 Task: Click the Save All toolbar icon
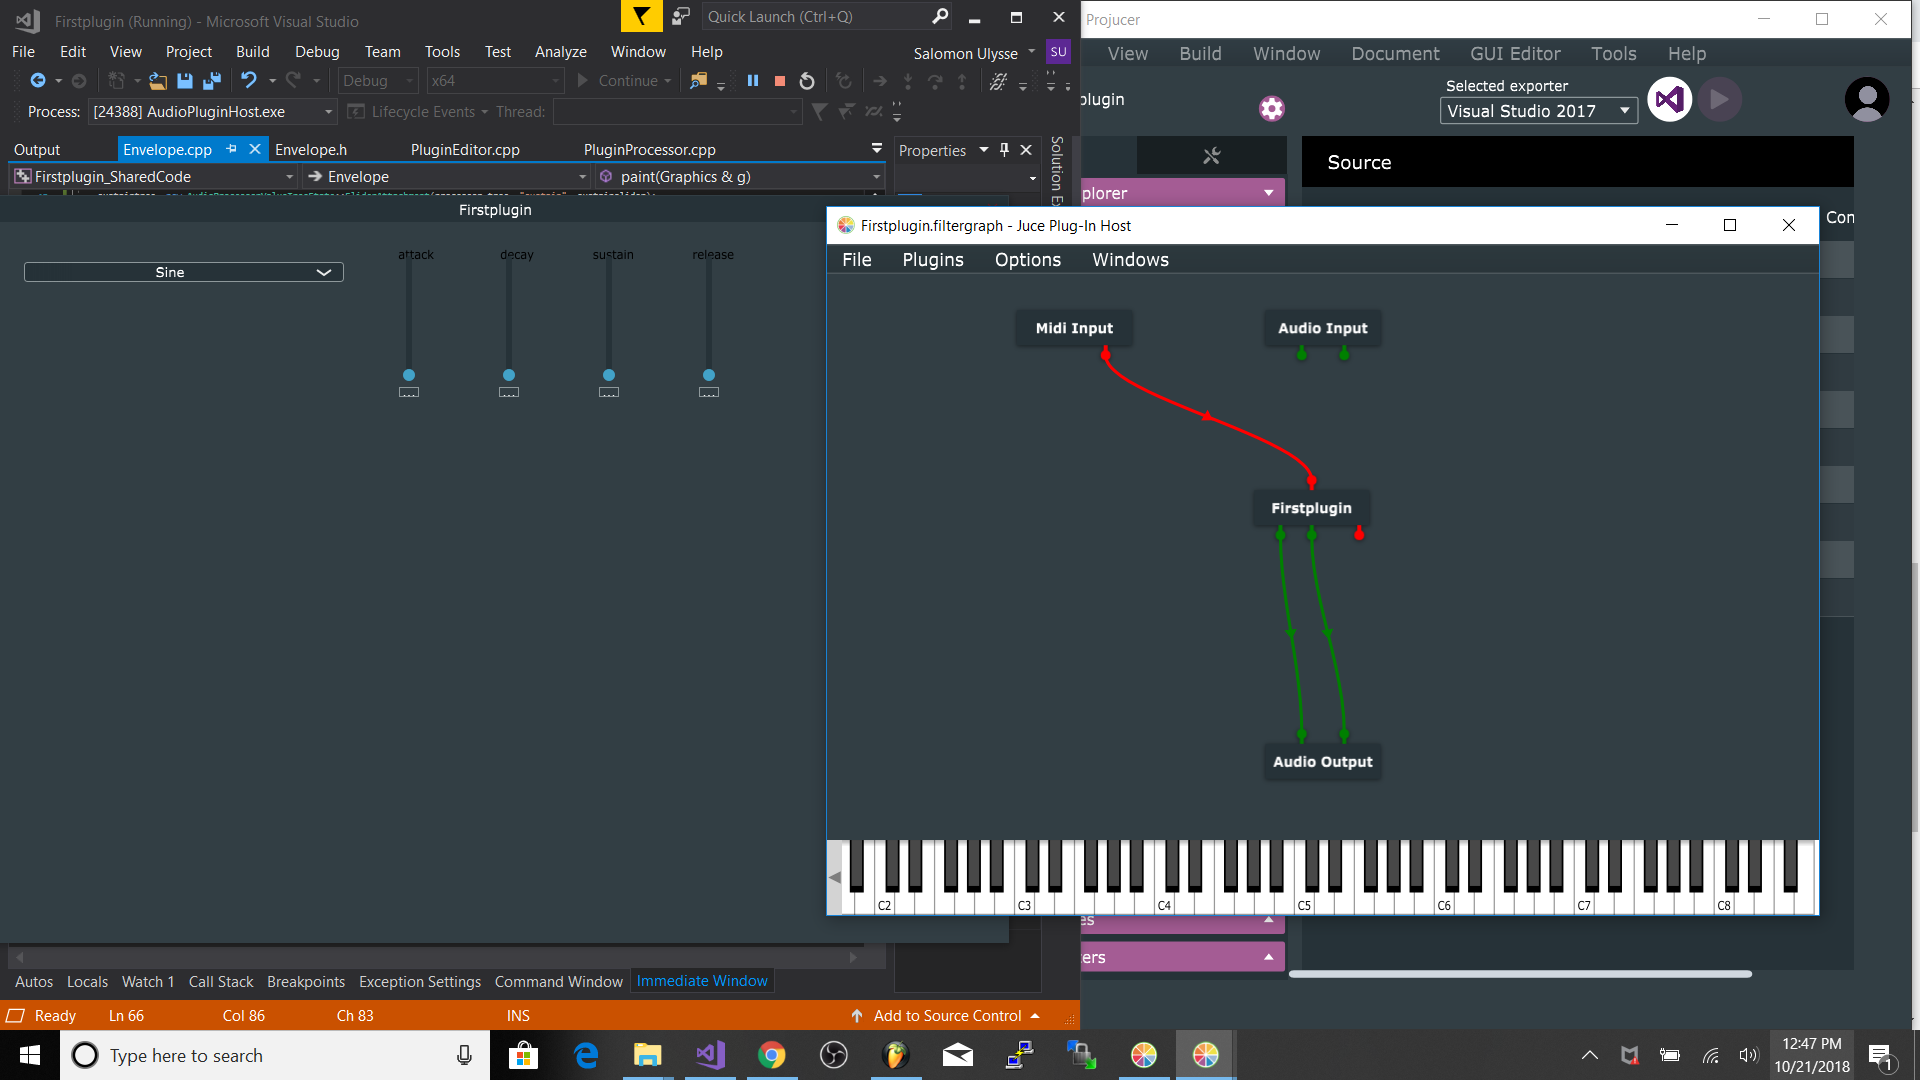coord(212,81)
